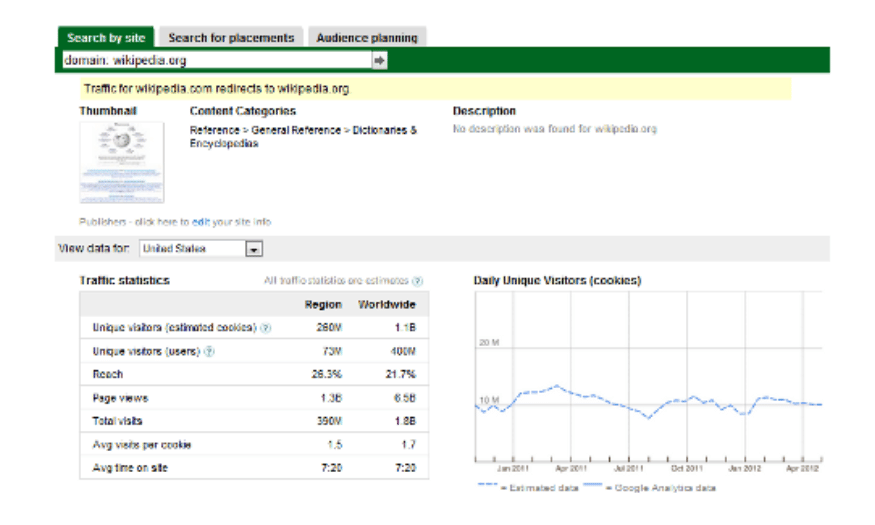Click the Apr 2011 axis label

pos(571,469)
